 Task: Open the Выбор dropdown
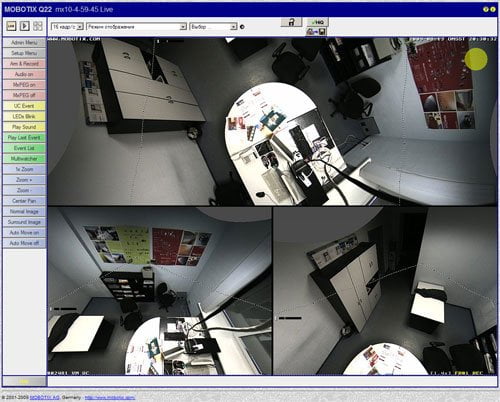point(213,27)
